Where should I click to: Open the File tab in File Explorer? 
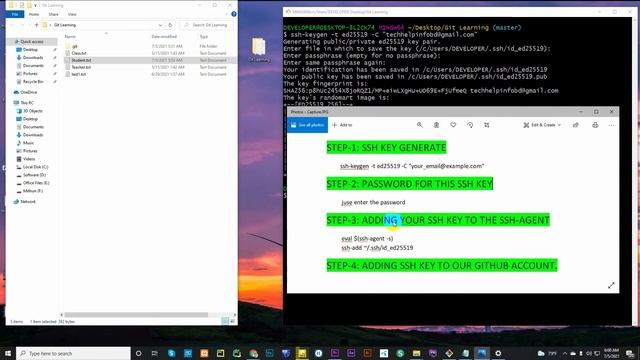[15, 14]
